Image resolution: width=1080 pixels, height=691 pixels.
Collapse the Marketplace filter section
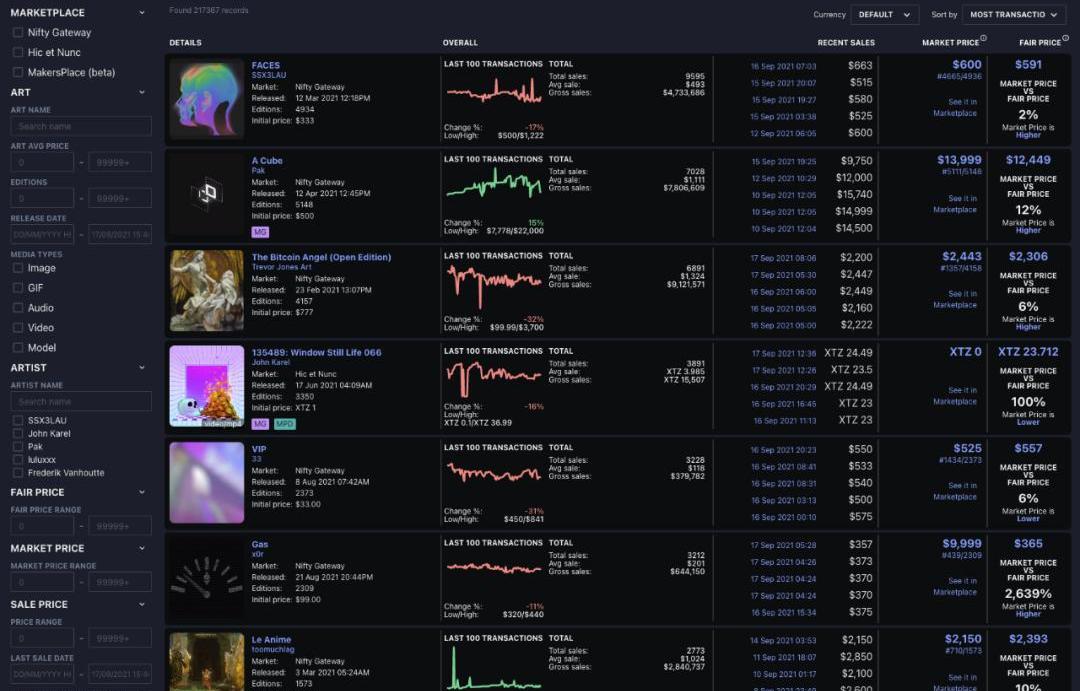click(142, 12)
